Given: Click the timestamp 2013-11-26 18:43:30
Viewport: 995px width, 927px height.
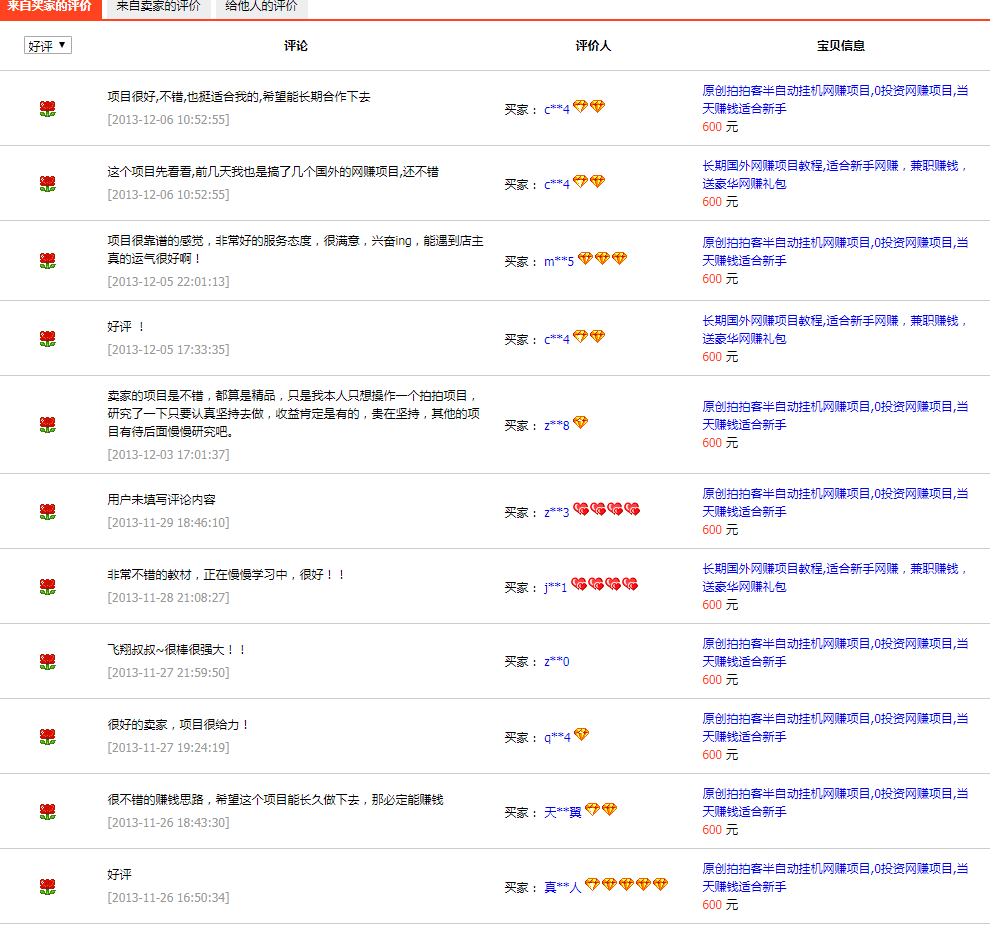Looking at the screenshot, I should point(168,823).
